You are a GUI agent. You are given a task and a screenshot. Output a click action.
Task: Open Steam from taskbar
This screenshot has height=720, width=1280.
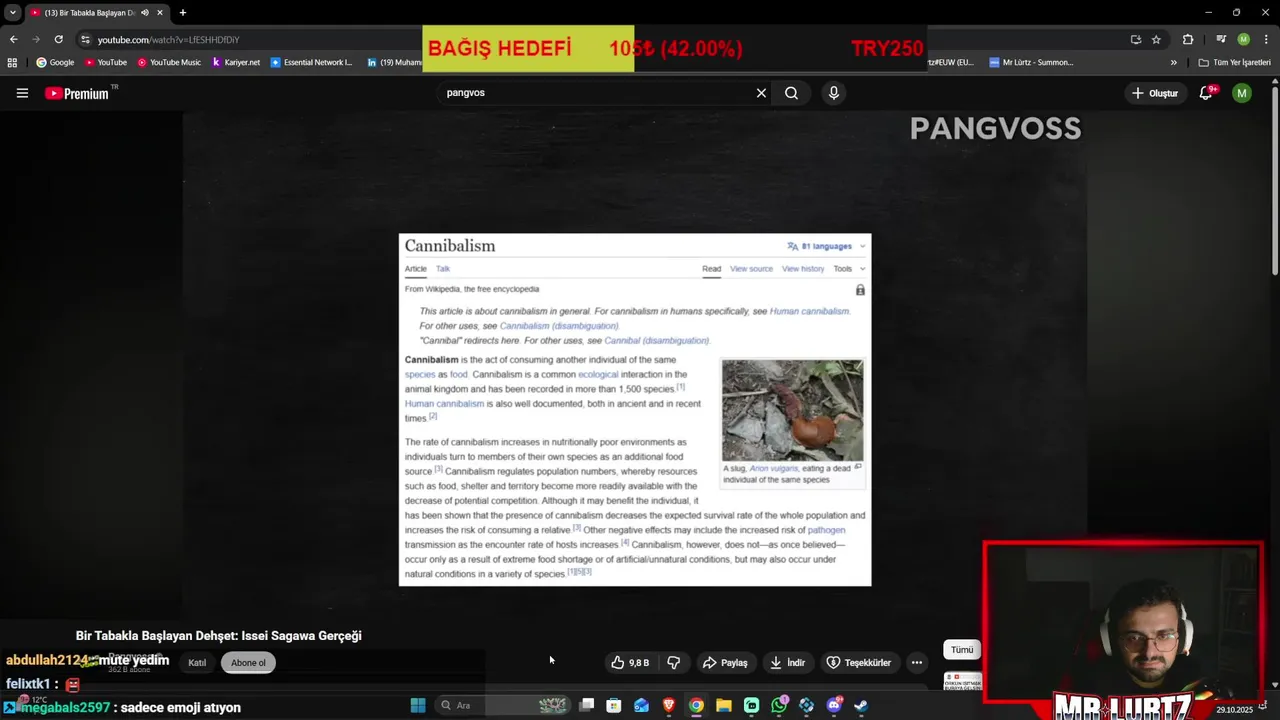861,705
